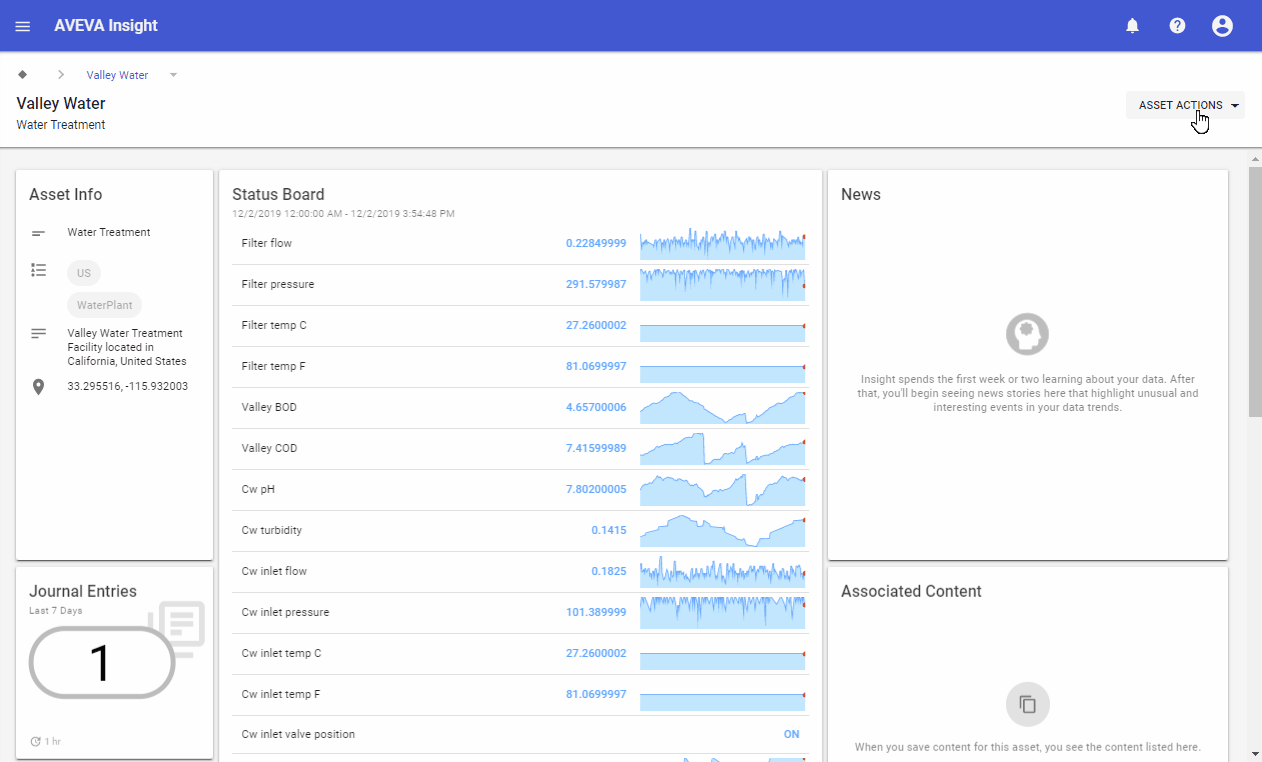Open the notifications bell
The width and height of the screenshot is (1262, 762).
pos(1132,26)
